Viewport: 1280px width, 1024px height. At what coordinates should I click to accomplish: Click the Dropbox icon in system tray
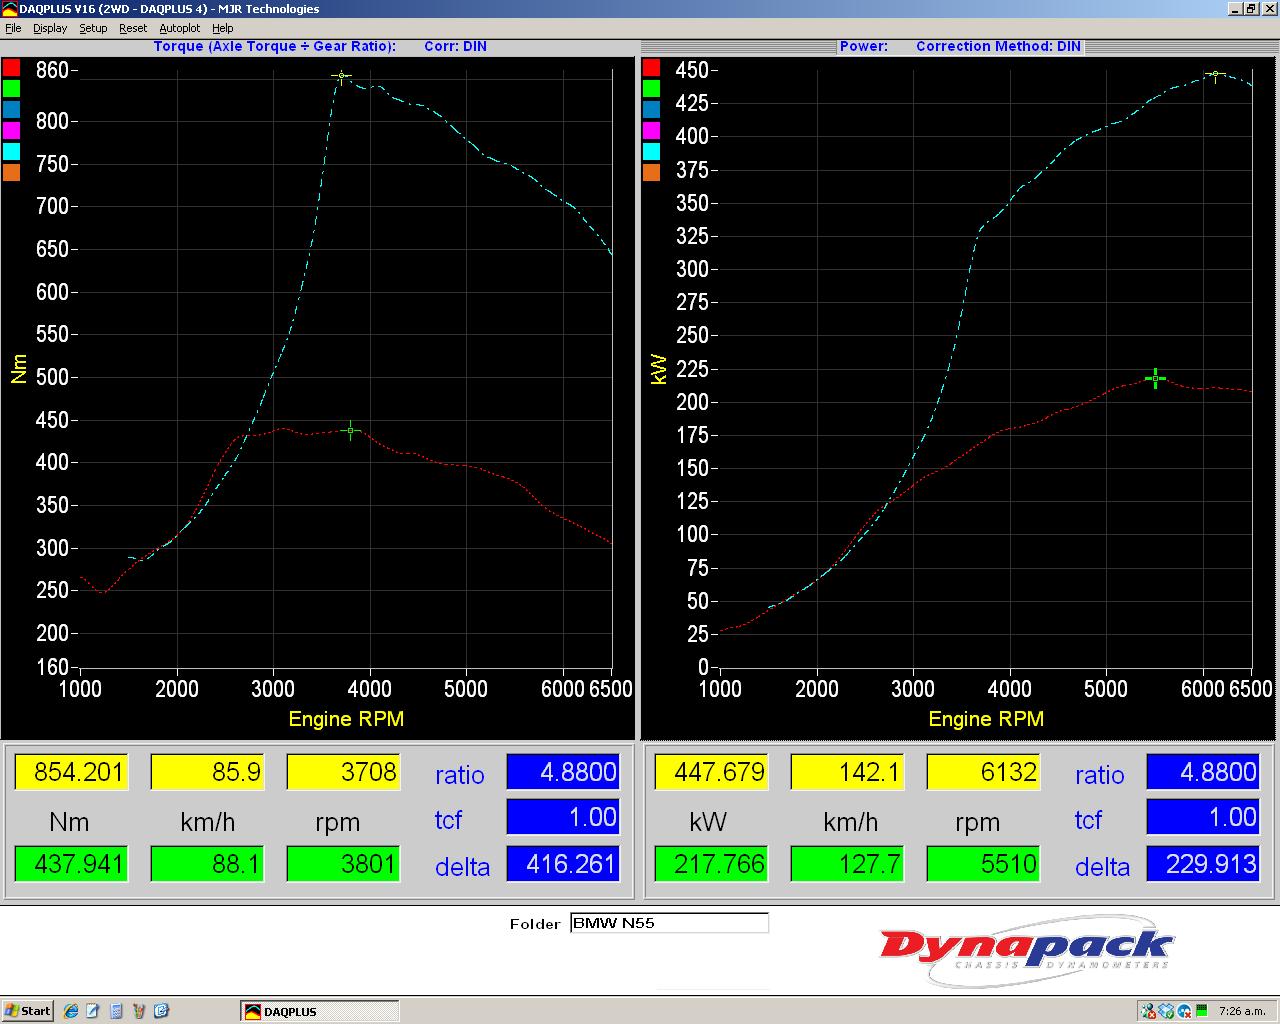[1166, 1011]
